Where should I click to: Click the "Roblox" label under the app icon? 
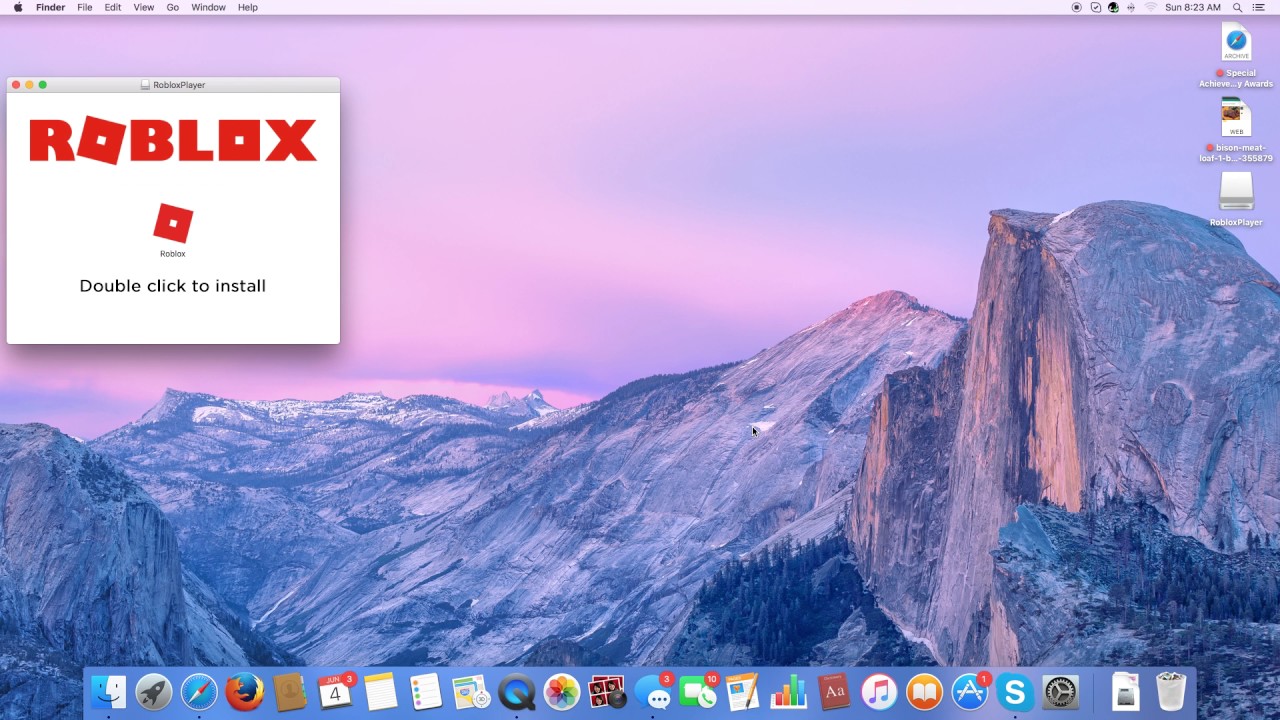[x=173, y=254]
